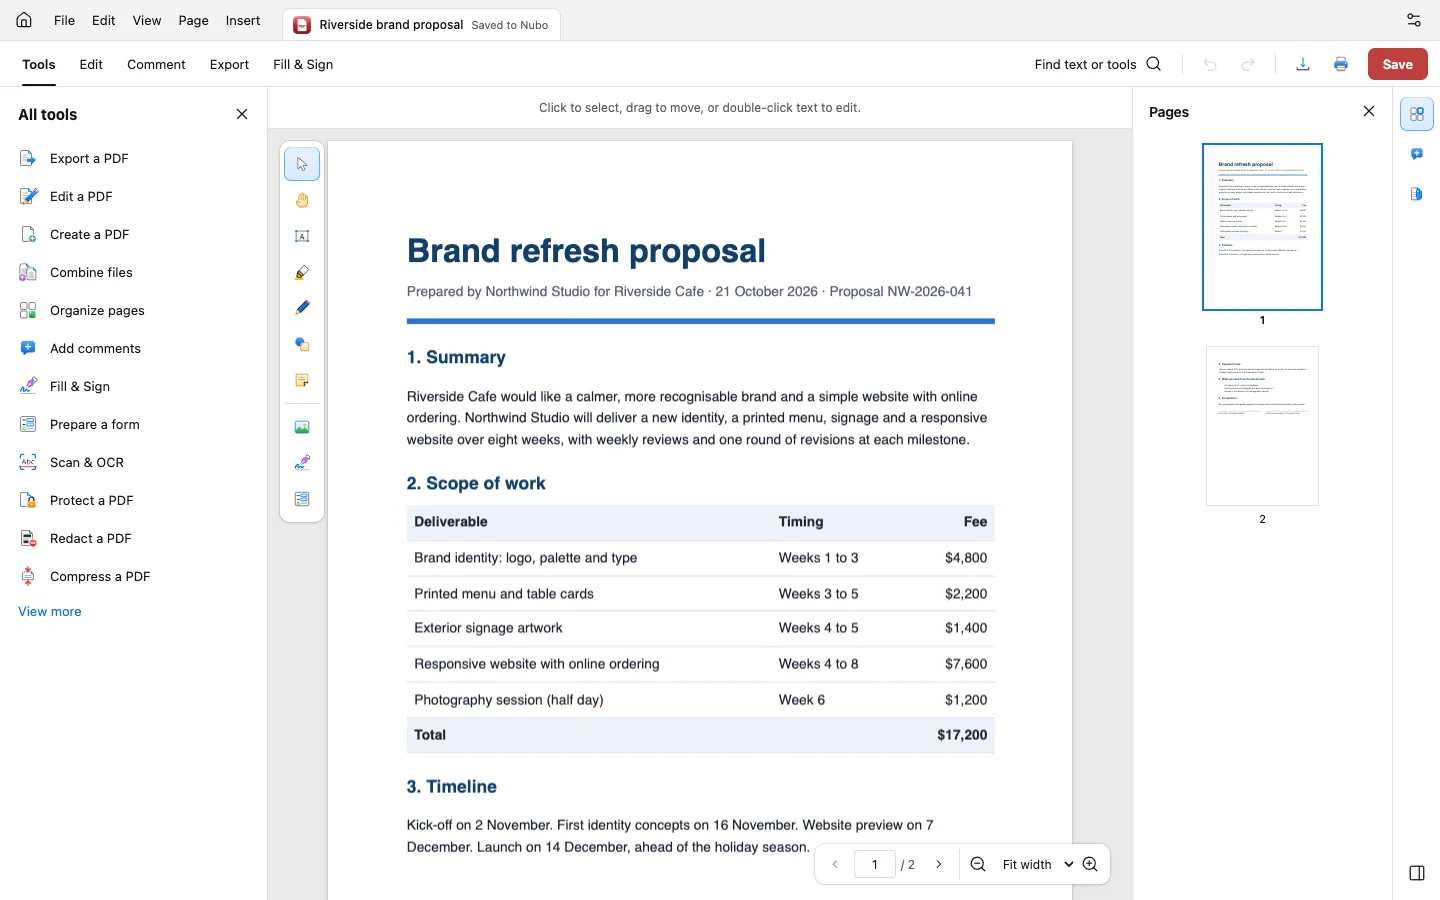Select the shapes tool
1440x900 pixels.
302,345
